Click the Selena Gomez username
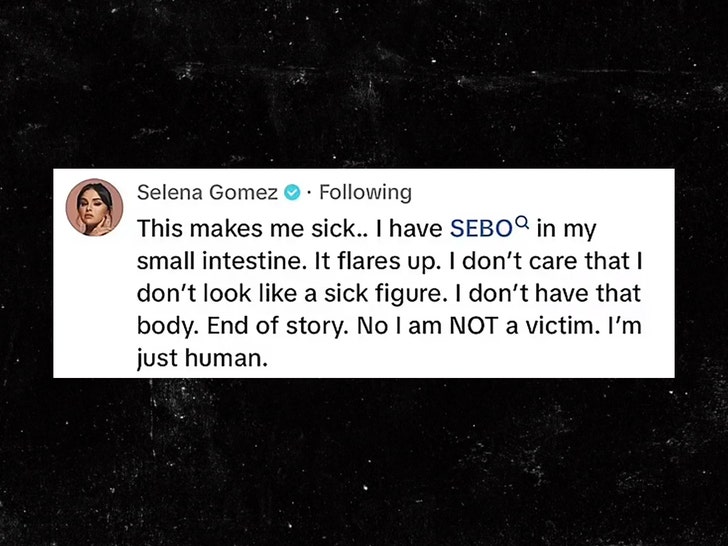This screenshot has width=728, height=546. pyautogui.click(x=207, y=192)
